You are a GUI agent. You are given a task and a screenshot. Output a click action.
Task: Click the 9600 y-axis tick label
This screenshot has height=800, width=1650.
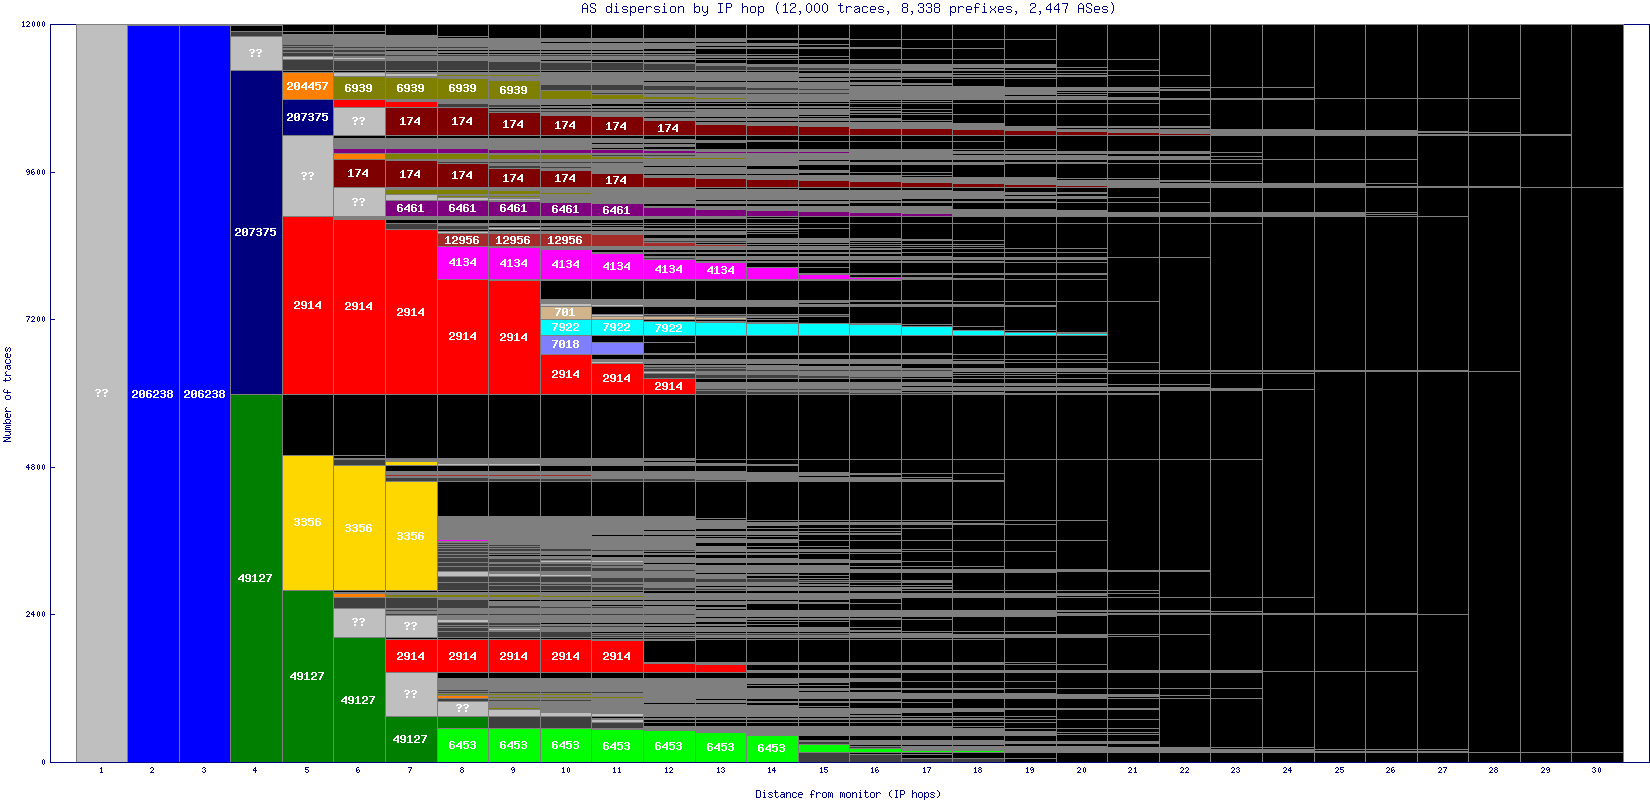[36, 172]
